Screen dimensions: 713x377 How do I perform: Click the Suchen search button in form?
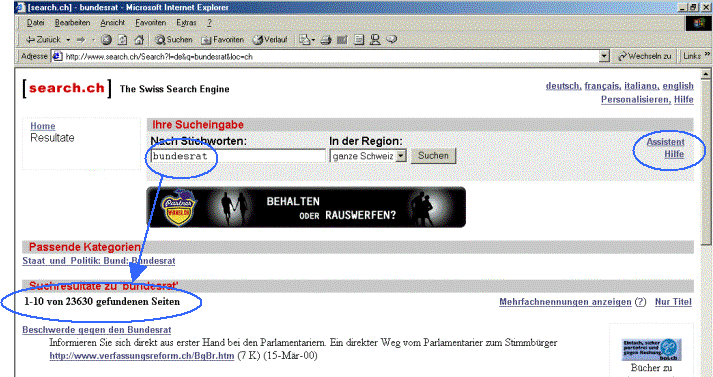(x=433, y=156)
